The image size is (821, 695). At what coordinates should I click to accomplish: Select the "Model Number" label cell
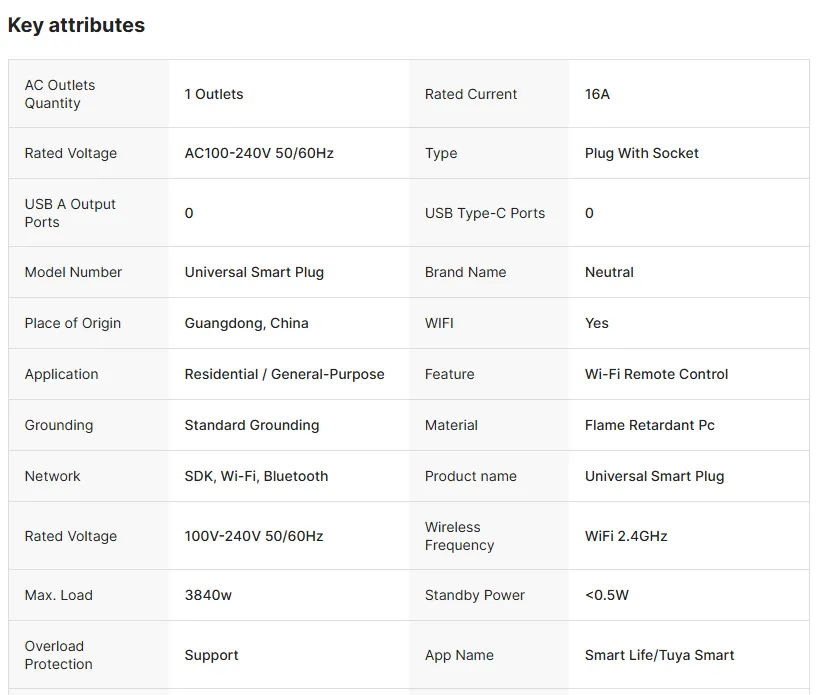pos(73,272)
